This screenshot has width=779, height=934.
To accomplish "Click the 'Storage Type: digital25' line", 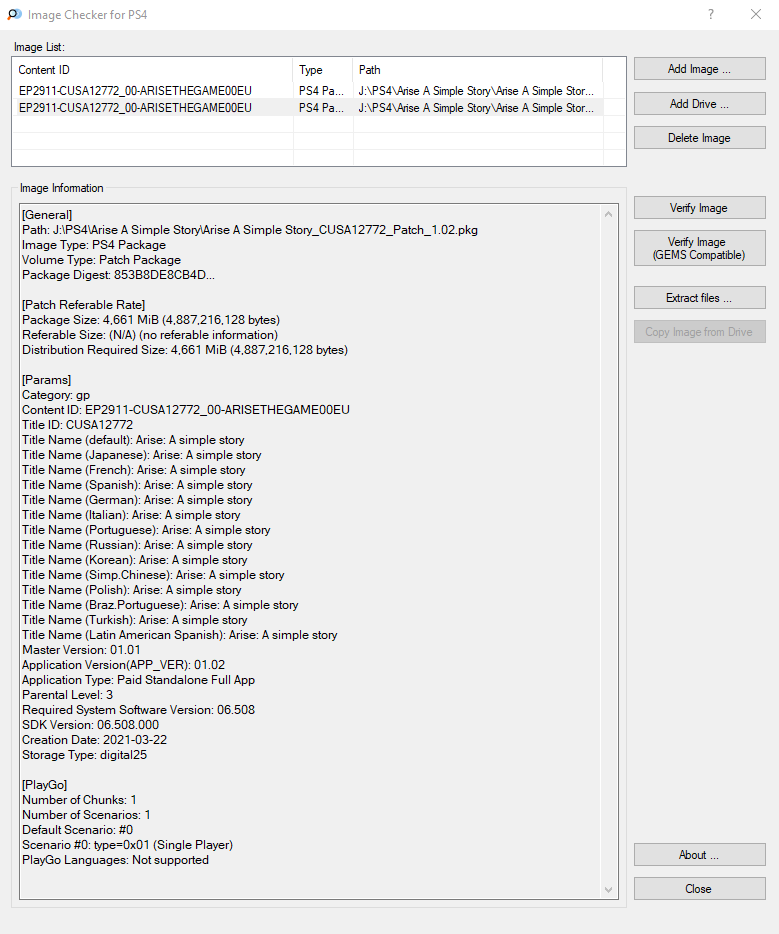I will (85, 755).
